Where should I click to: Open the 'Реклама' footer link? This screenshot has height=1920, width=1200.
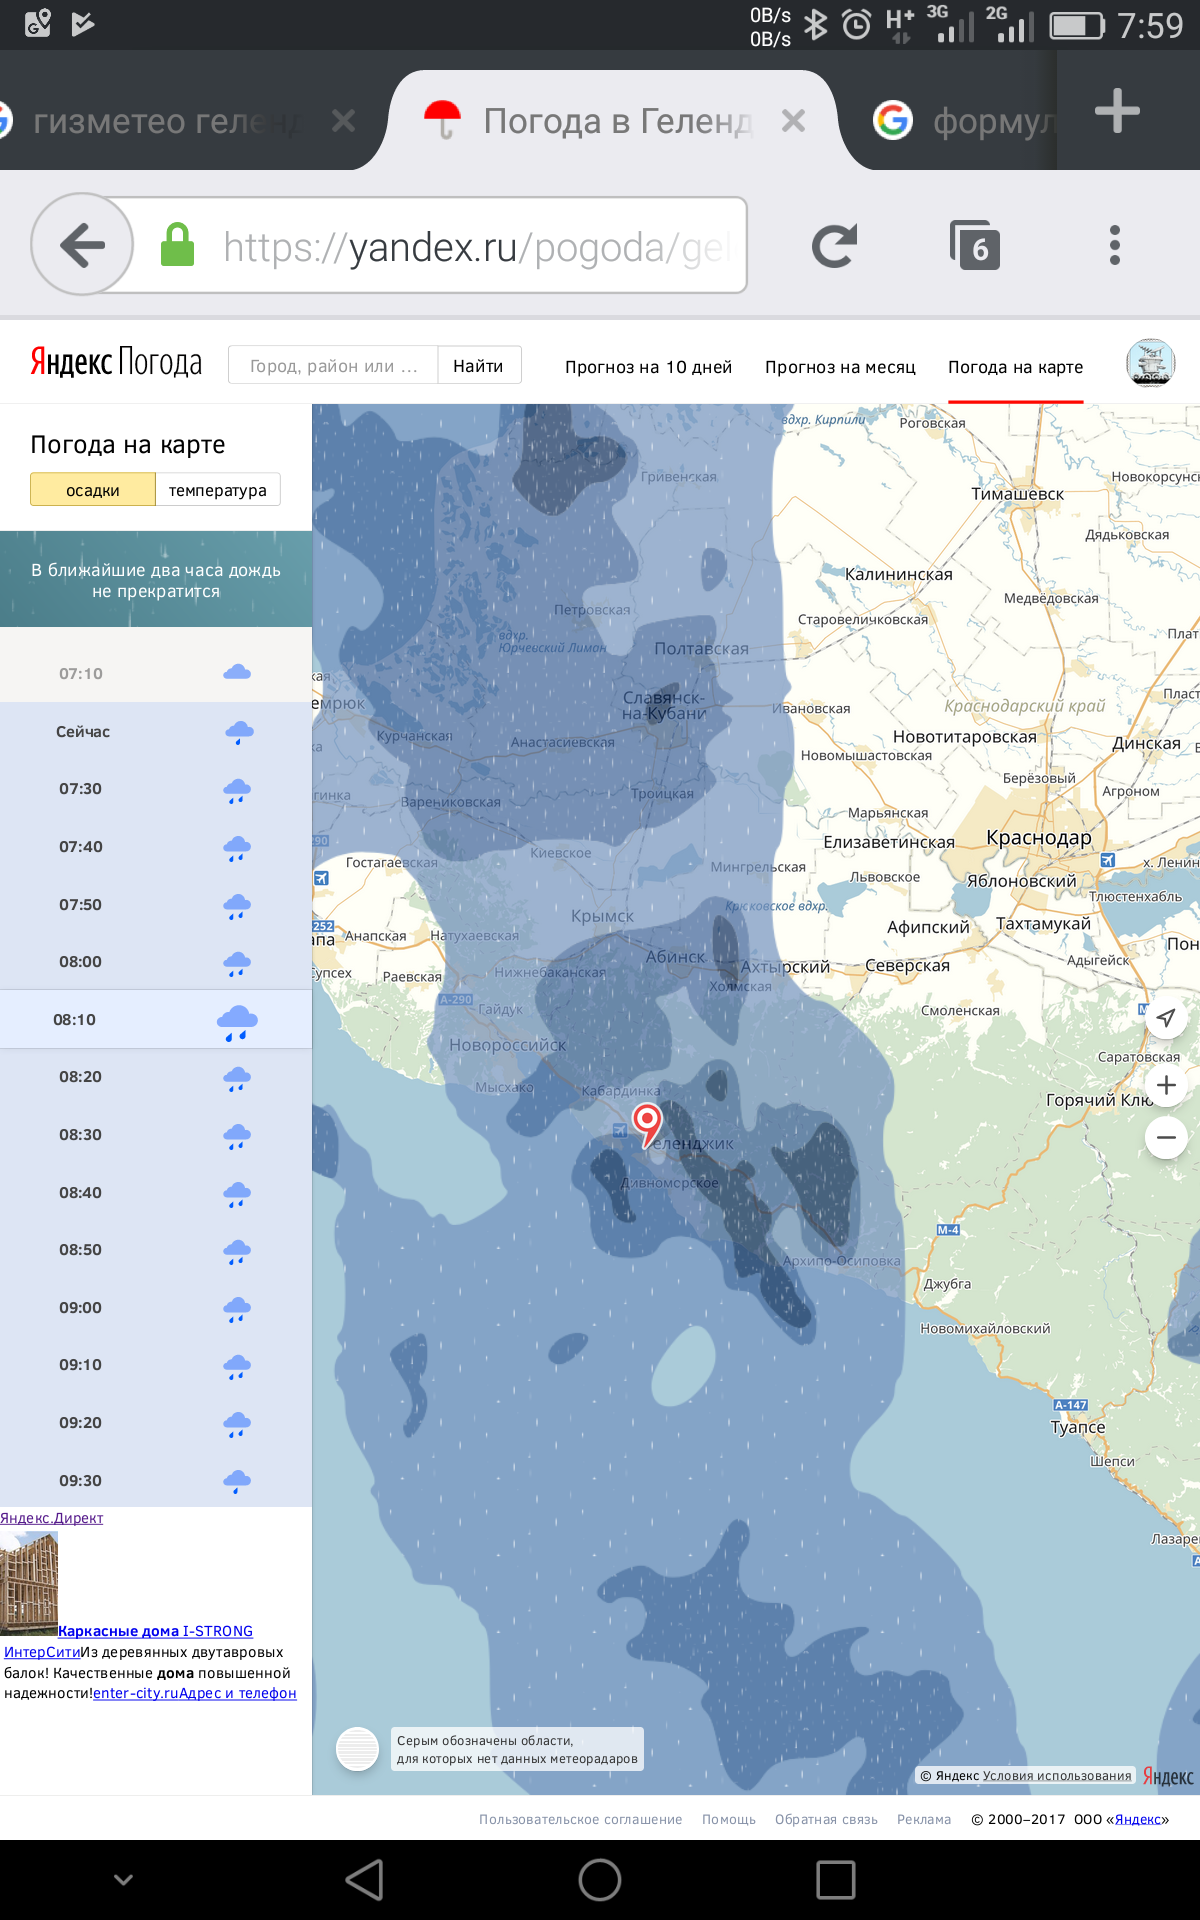pos(924,1819)
